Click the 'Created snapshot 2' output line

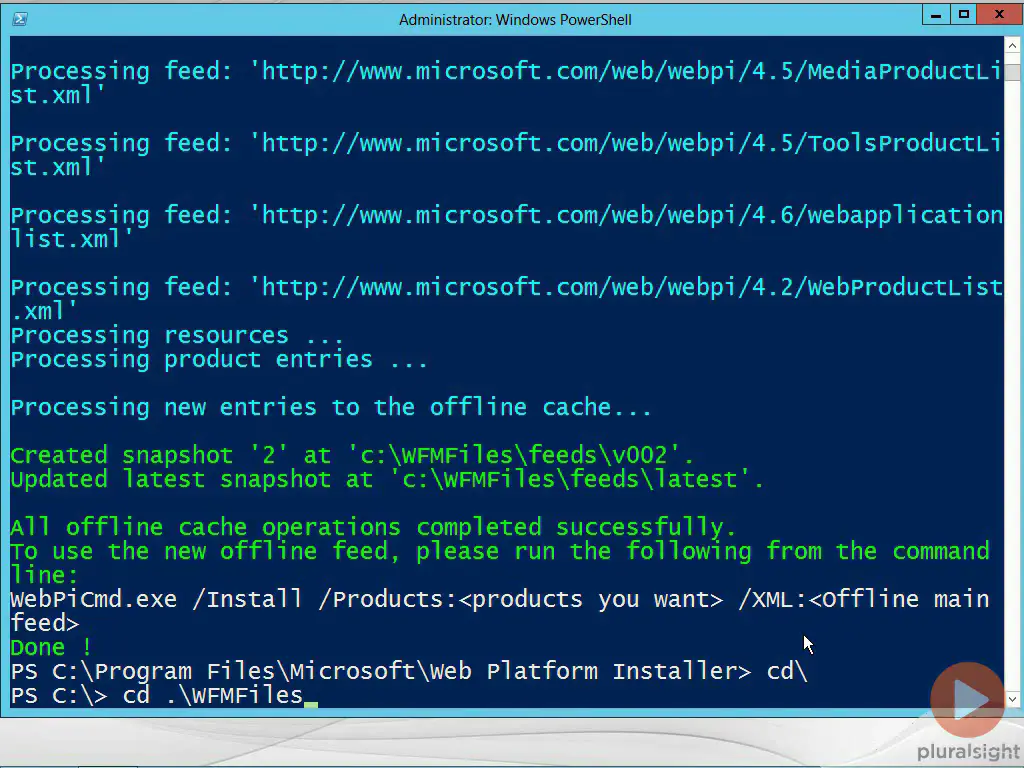[352, 455]
